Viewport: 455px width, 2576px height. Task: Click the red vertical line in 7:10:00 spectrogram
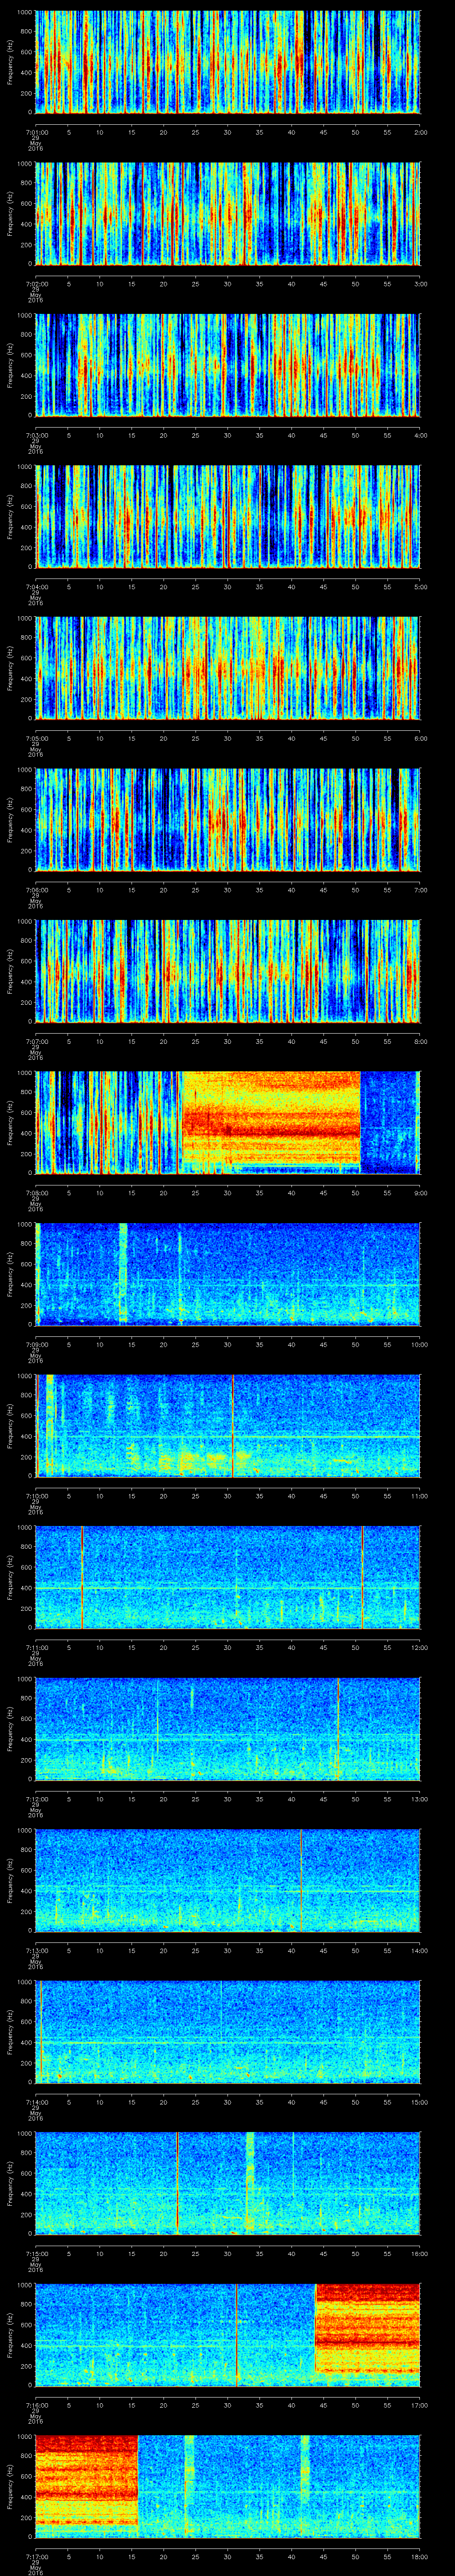232,1425
